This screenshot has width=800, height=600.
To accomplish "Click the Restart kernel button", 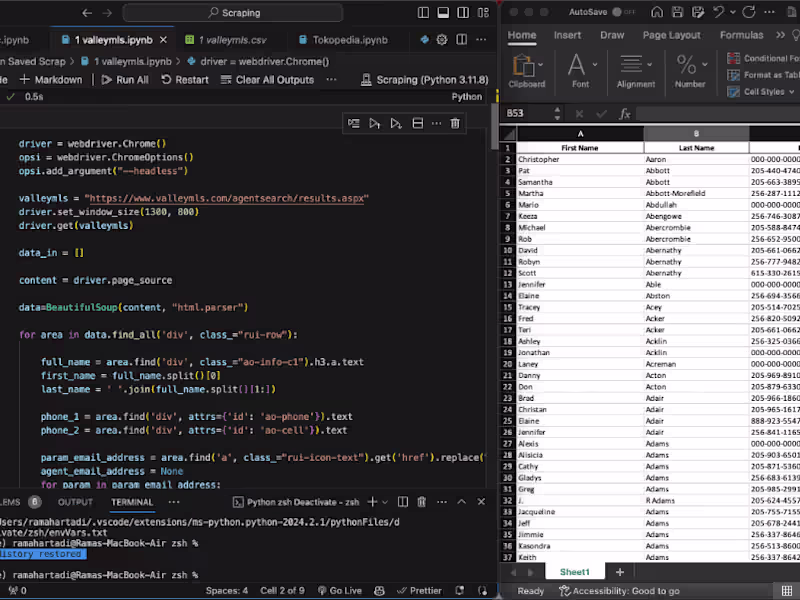I will (x=184, y=80).
